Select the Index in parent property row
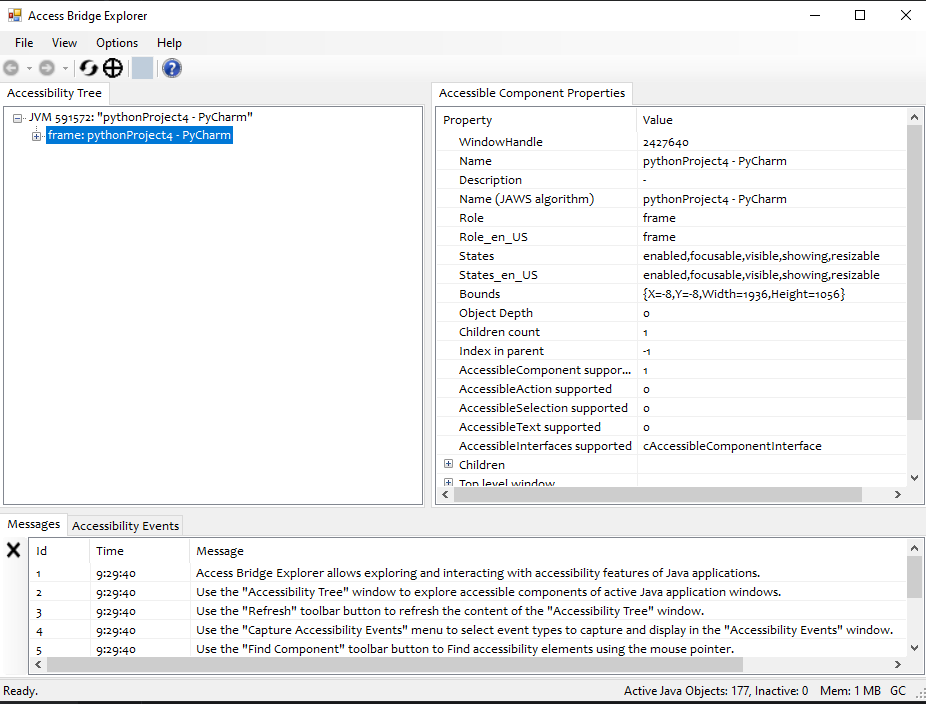 tap(671, 351)
